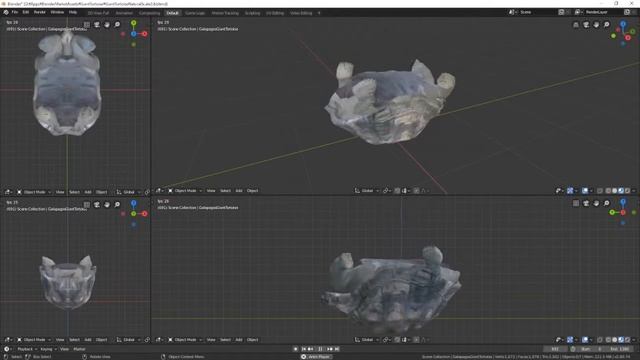Viewport: 640px width, 360px height.
Task: Click the pan hand icon in bottom-left viewport
Action: (x=107, y=204)
